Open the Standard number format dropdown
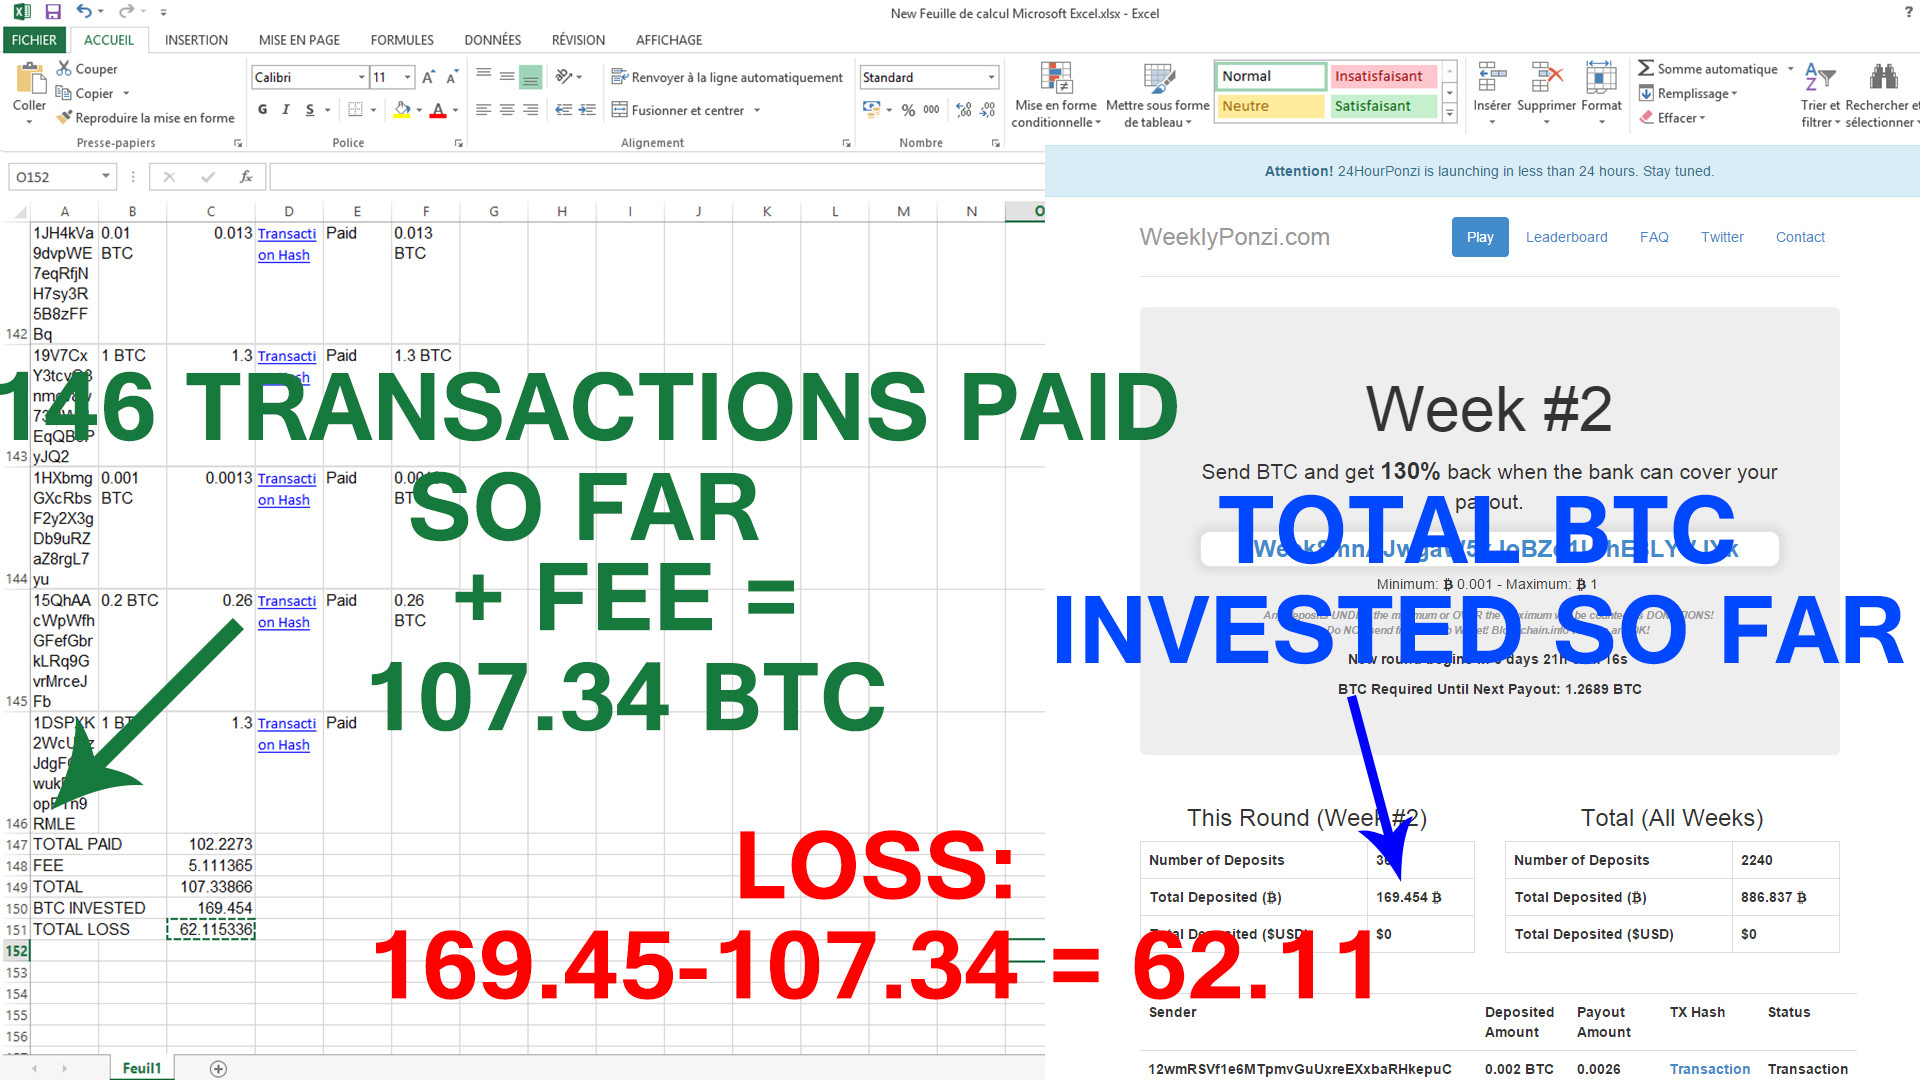 coord(991,77)
